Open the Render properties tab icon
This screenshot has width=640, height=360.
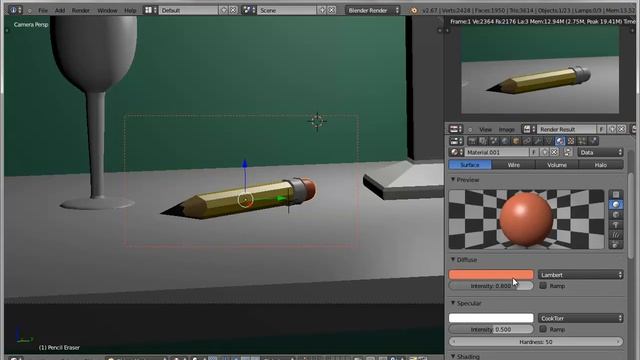472,141
